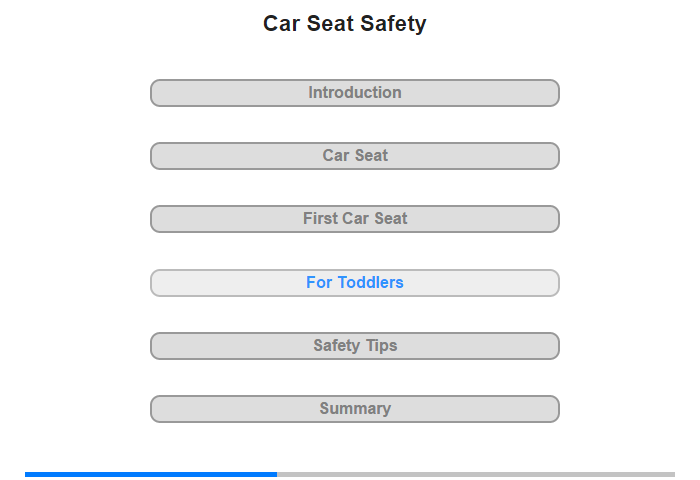Choose the Introduction menu entry
700x480 pixels.
tap(355, 93)
